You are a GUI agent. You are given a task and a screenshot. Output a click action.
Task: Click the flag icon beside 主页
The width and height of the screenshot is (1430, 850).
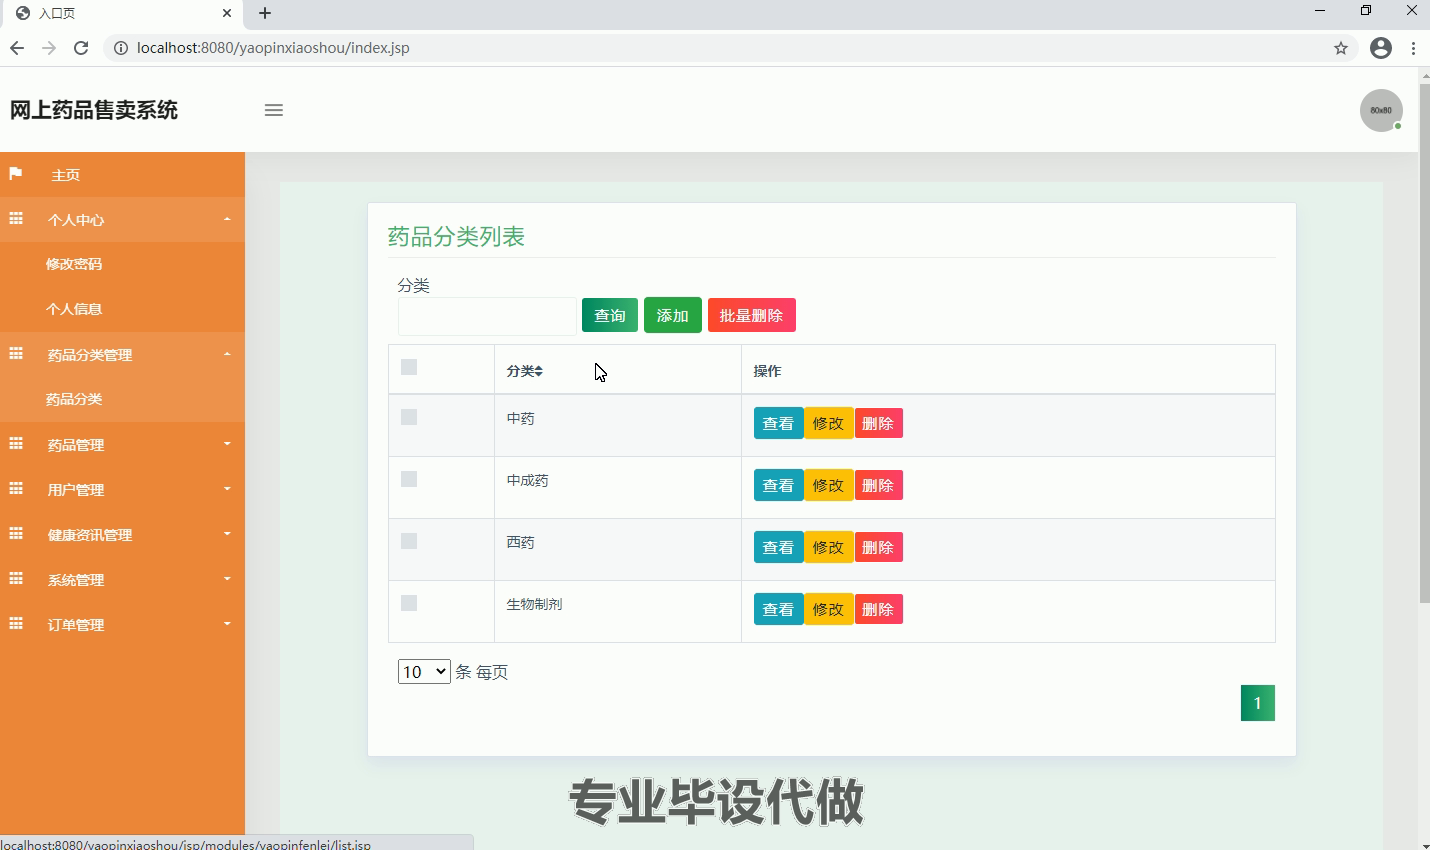click(15, 174)
